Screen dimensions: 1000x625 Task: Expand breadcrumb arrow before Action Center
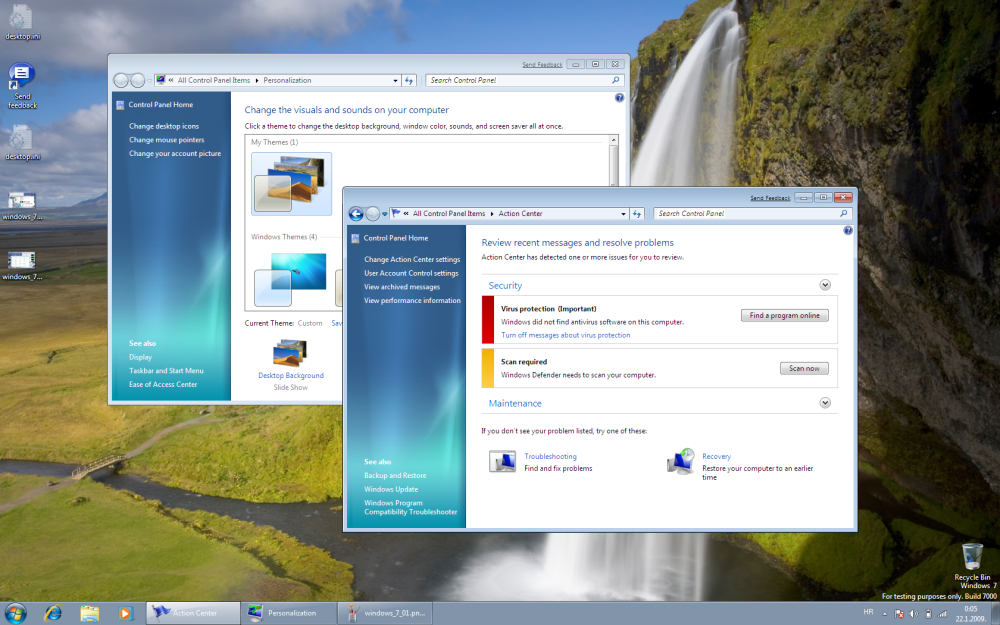492,214
